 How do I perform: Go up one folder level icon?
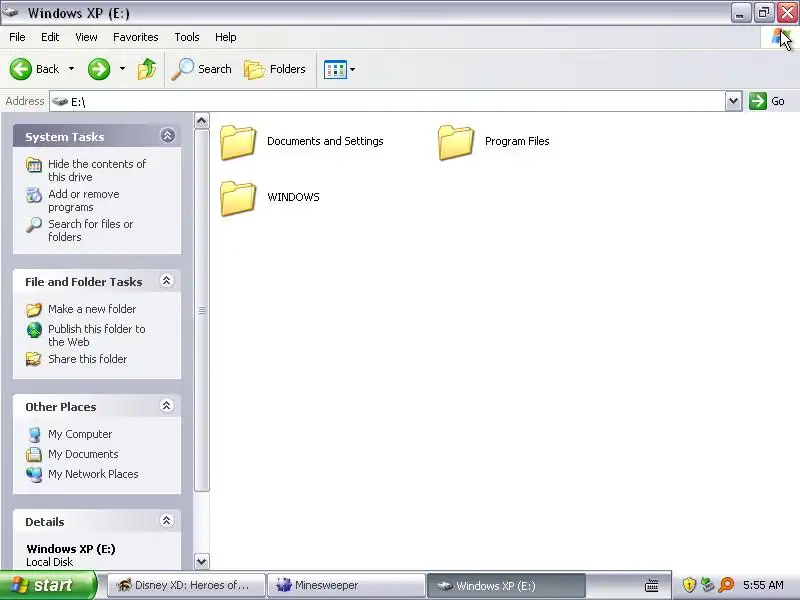147,69
